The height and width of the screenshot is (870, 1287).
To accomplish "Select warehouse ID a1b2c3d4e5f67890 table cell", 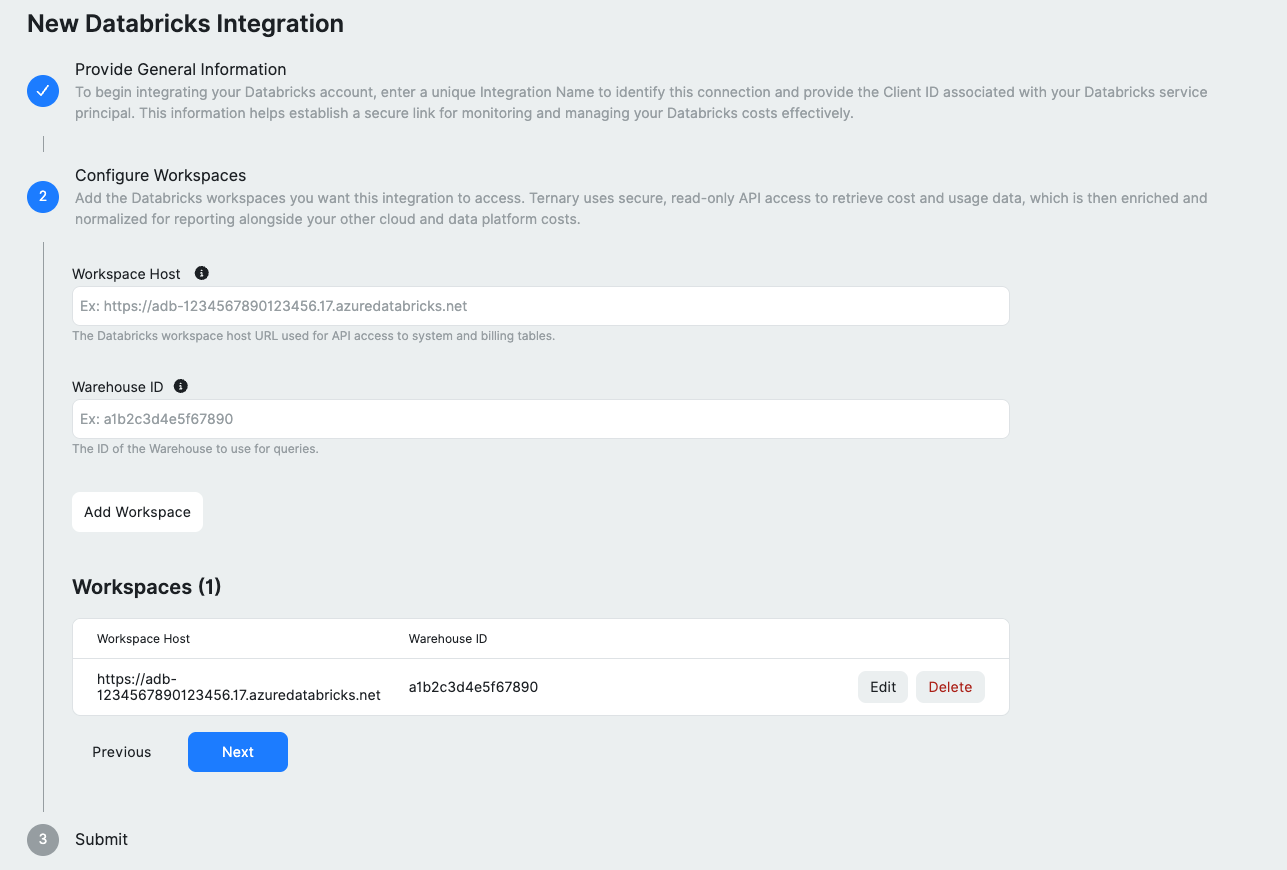I will pyautogui.click(x=473, y=687).
